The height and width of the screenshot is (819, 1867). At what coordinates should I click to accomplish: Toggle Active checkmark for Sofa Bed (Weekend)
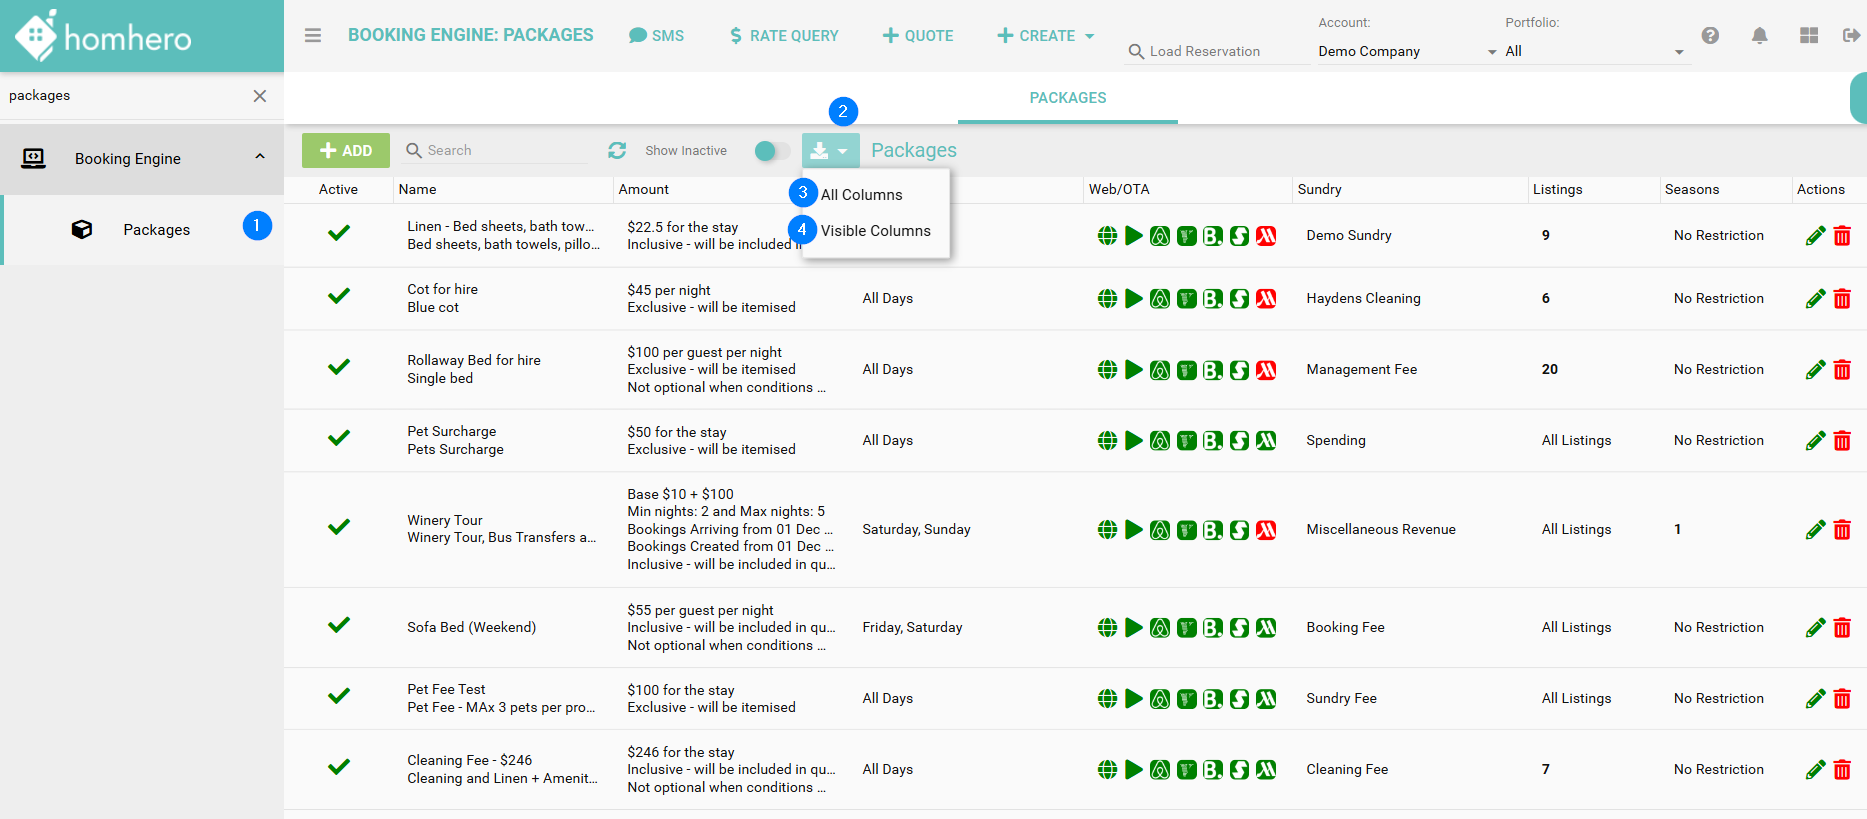pyautogui.click(x=339, y=625)
